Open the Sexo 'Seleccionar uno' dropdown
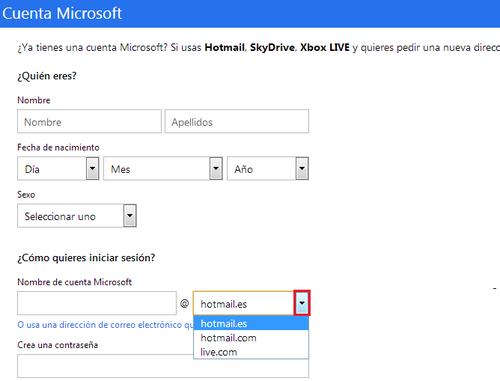The height and width of the screenshot is (381, 500). click(x=77, y=216)
